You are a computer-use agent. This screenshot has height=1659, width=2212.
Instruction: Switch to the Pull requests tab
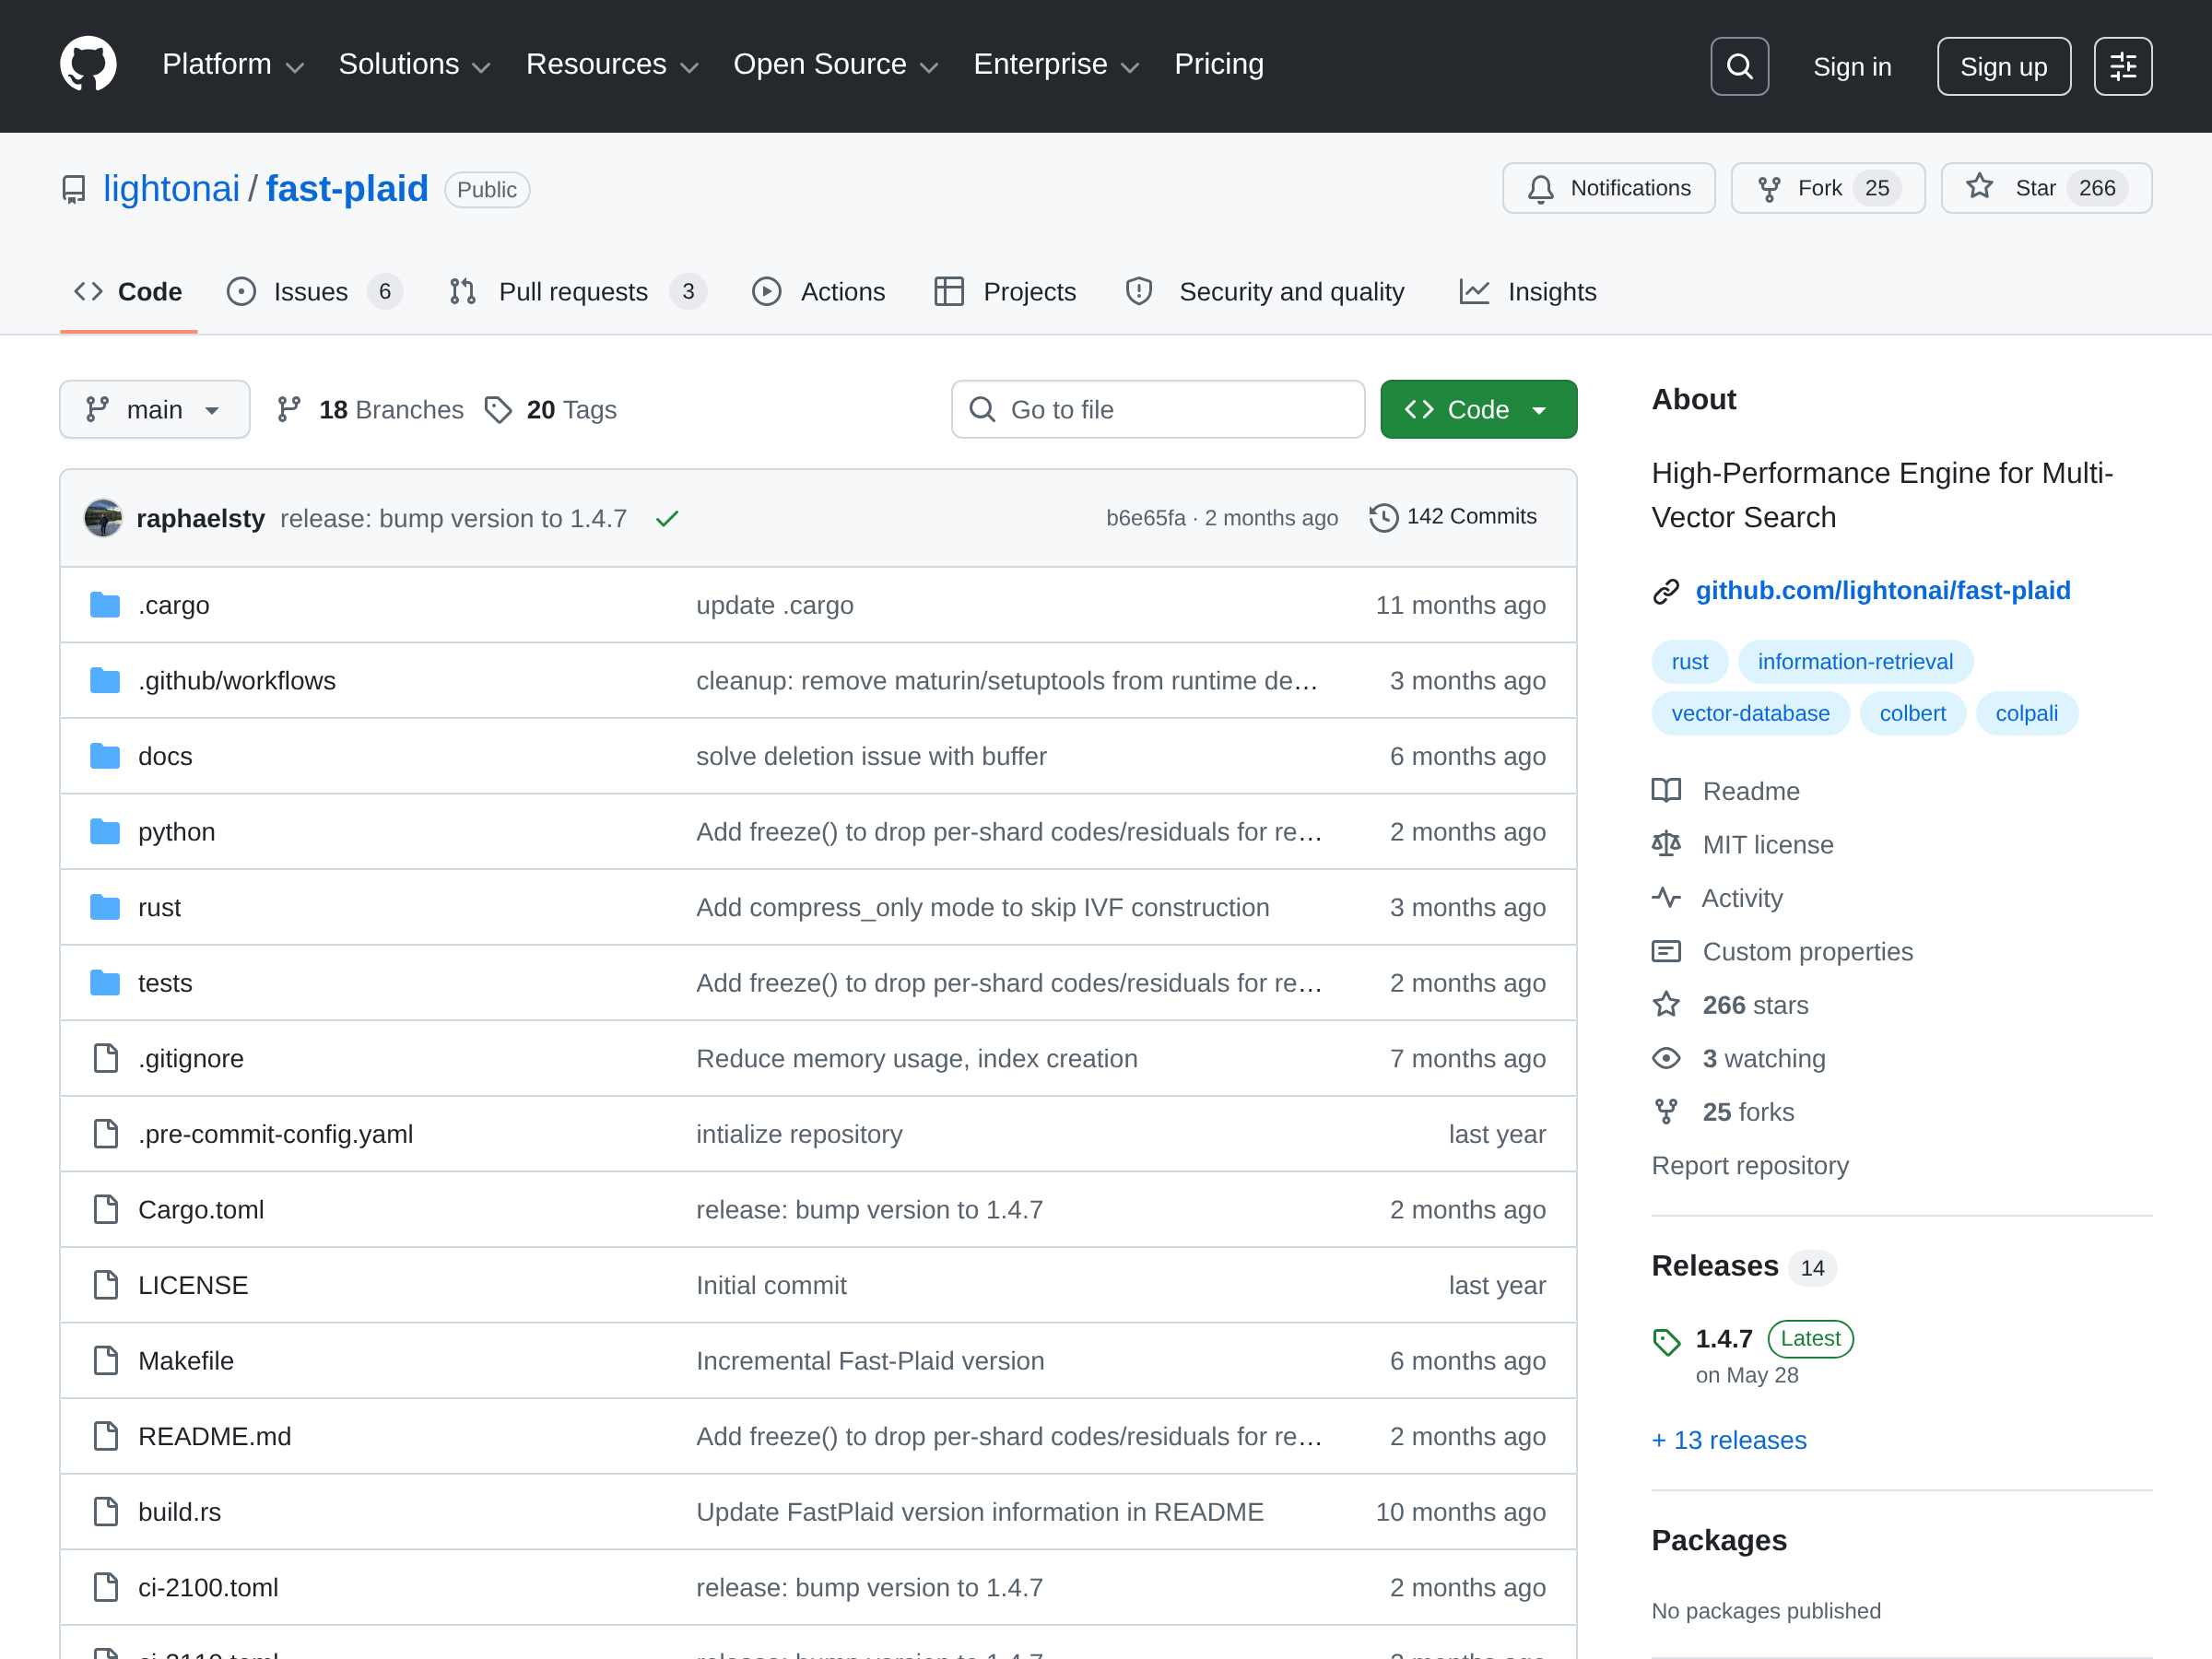point(577,292)
